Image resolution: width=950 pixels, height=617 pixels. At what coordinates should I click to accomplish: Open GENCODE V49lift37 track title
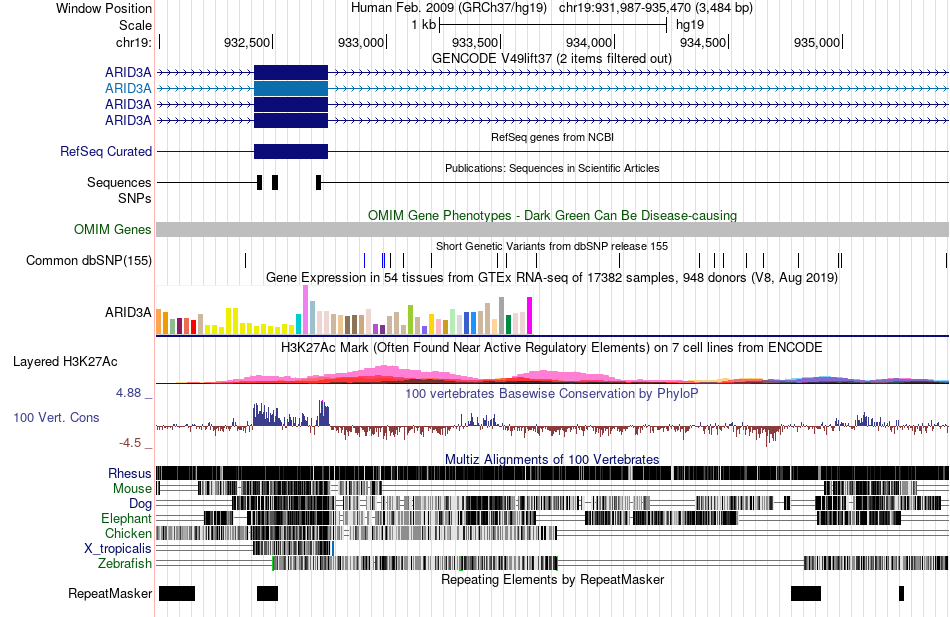[x=552, y=59]
